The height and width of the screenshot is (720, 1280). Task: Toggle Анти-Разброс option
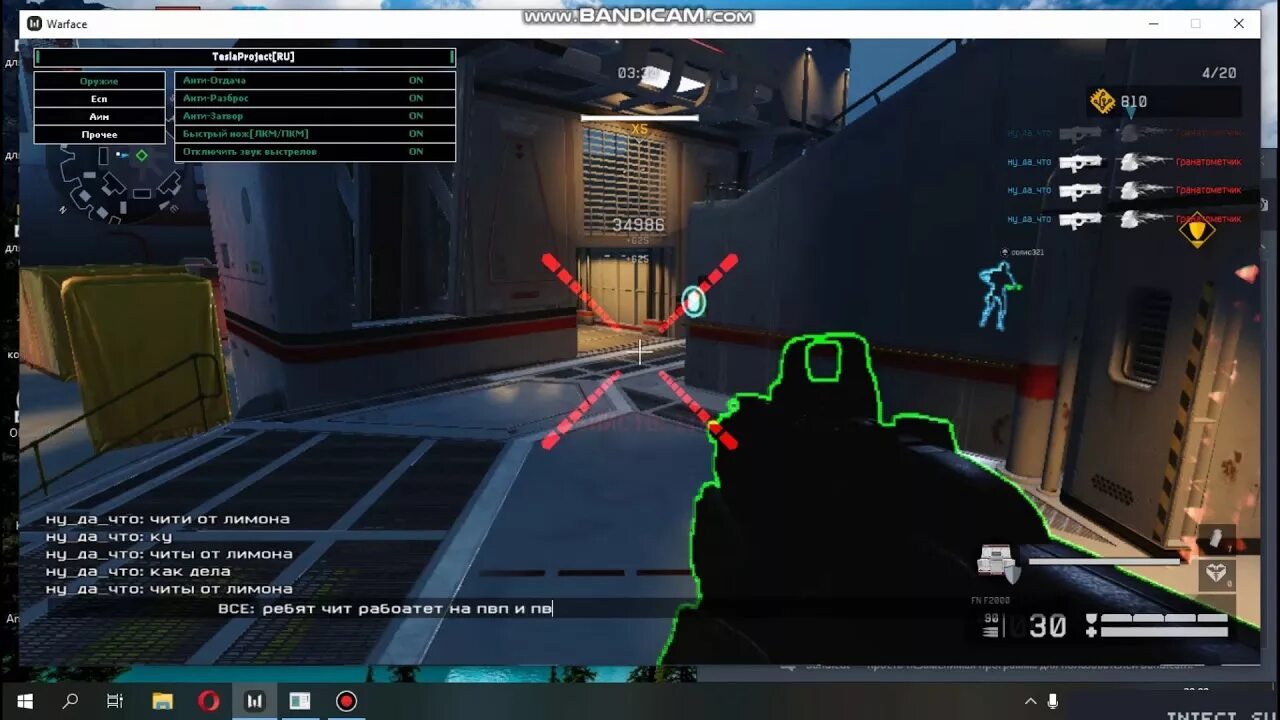(x=315, y=98)
